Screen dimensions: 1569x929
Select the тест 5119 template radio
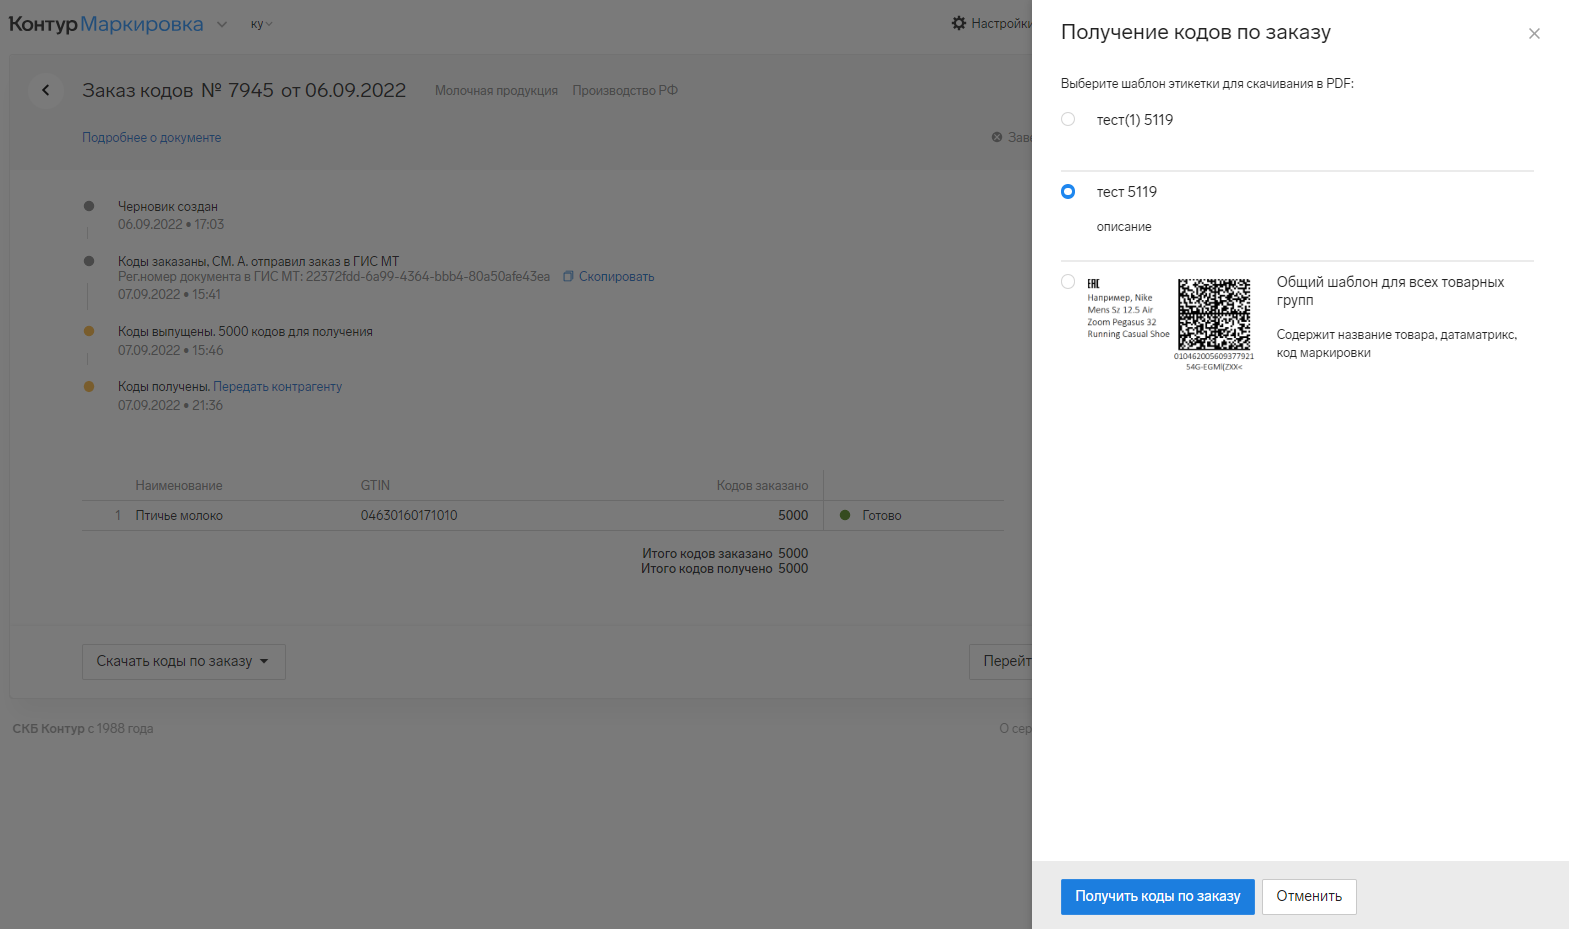(x=1068, y=192)
